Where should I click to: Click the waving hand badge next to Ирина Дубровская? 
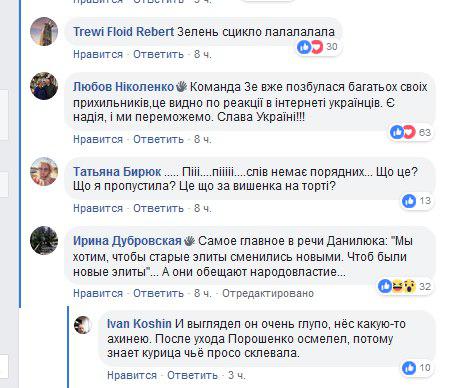click(x=190, y=241)
